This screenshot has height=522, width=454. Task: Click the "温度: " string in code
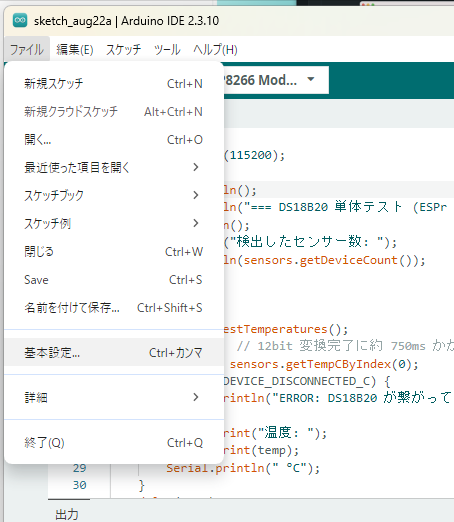click(285, 433)
